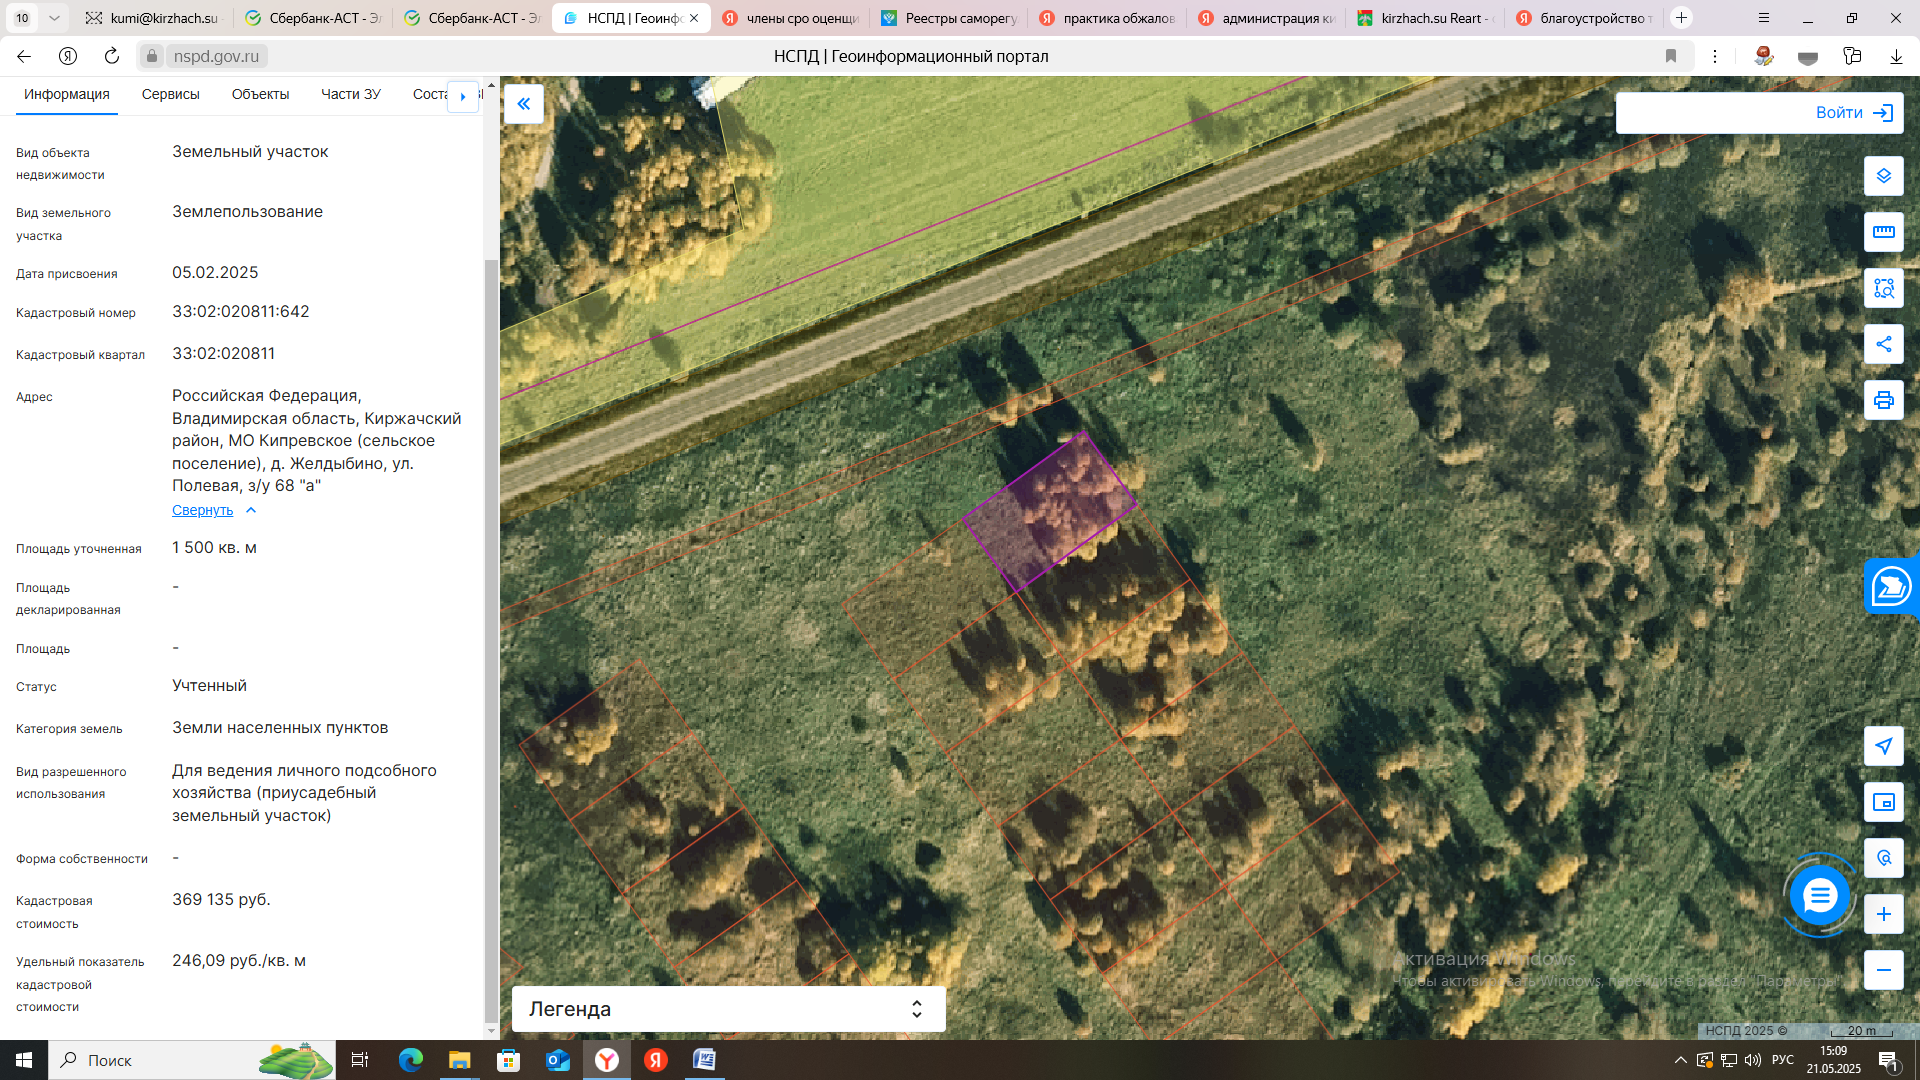Open Microsoft Edge from the taskbar
This screenshot has width=1920, height=1080.
pos(410,1060)
